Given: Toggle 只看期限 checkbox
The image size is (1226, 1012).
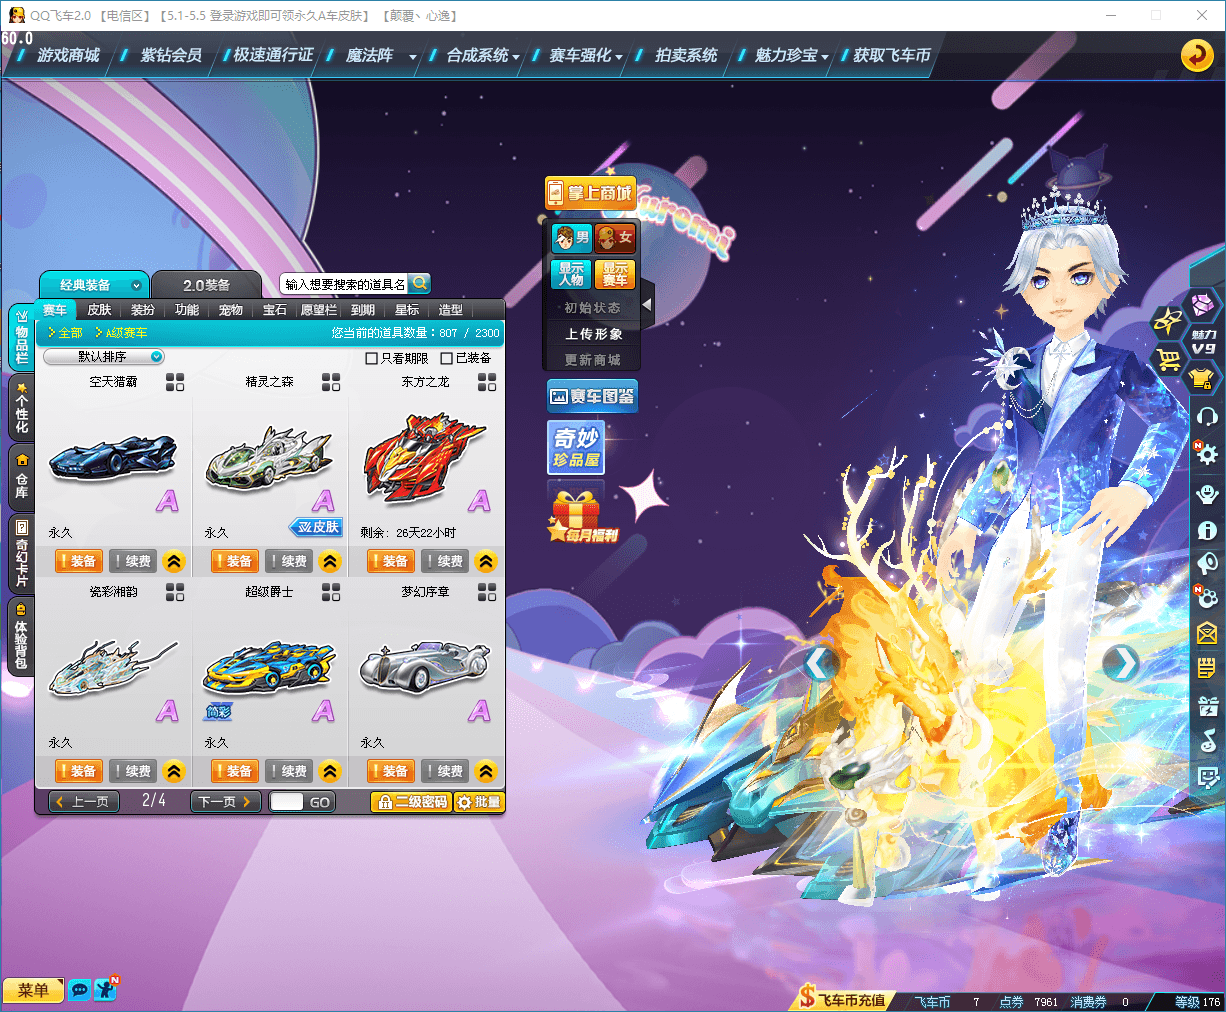Looking at the screenshot, I should tap(371, 358).
